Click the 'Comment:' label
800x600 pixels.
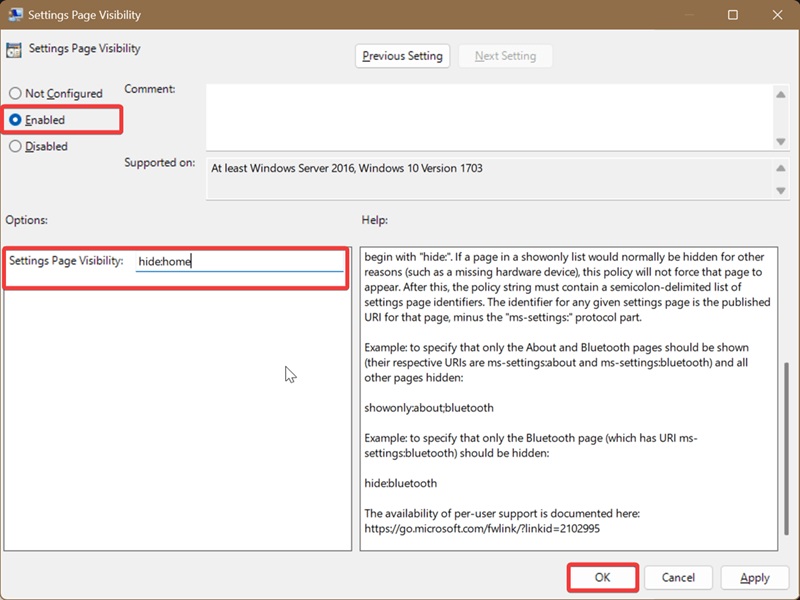tap(150, 89)
